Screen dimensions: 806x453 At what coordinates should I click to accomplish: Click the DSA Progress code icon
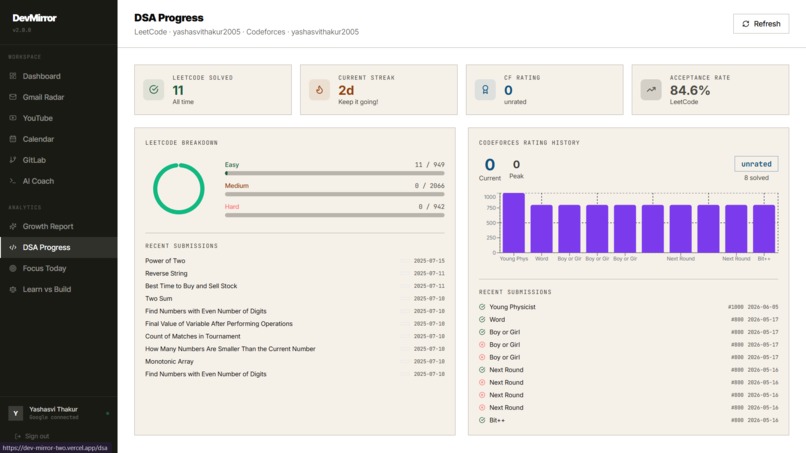point(13,247)
